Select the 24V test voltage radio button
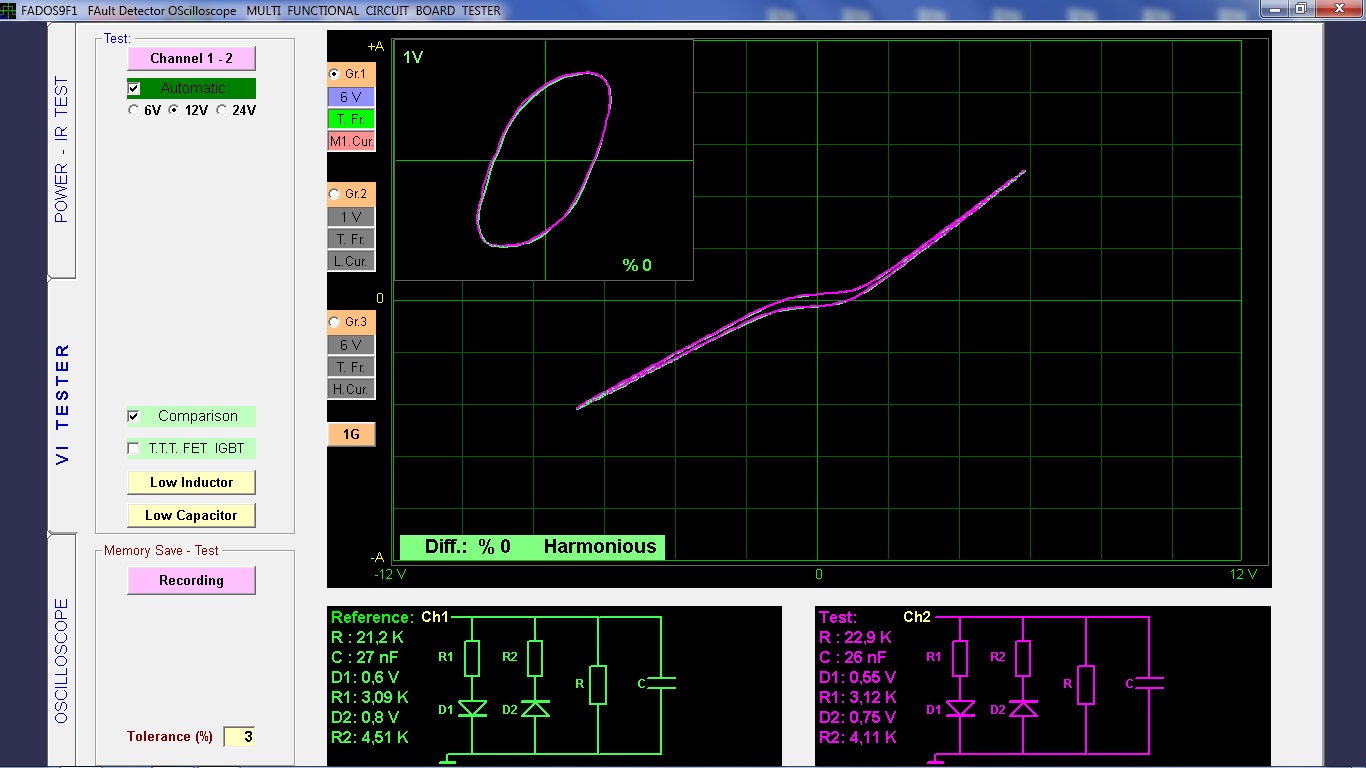Screen dimensions: 1366x768 [x=222, y=111]
